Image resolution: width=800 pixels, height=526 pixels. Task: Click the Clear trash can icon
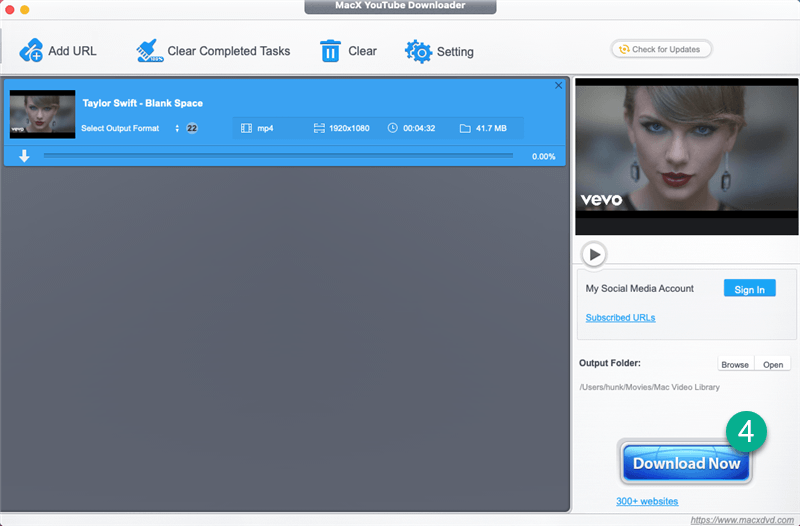pos(330,51)
